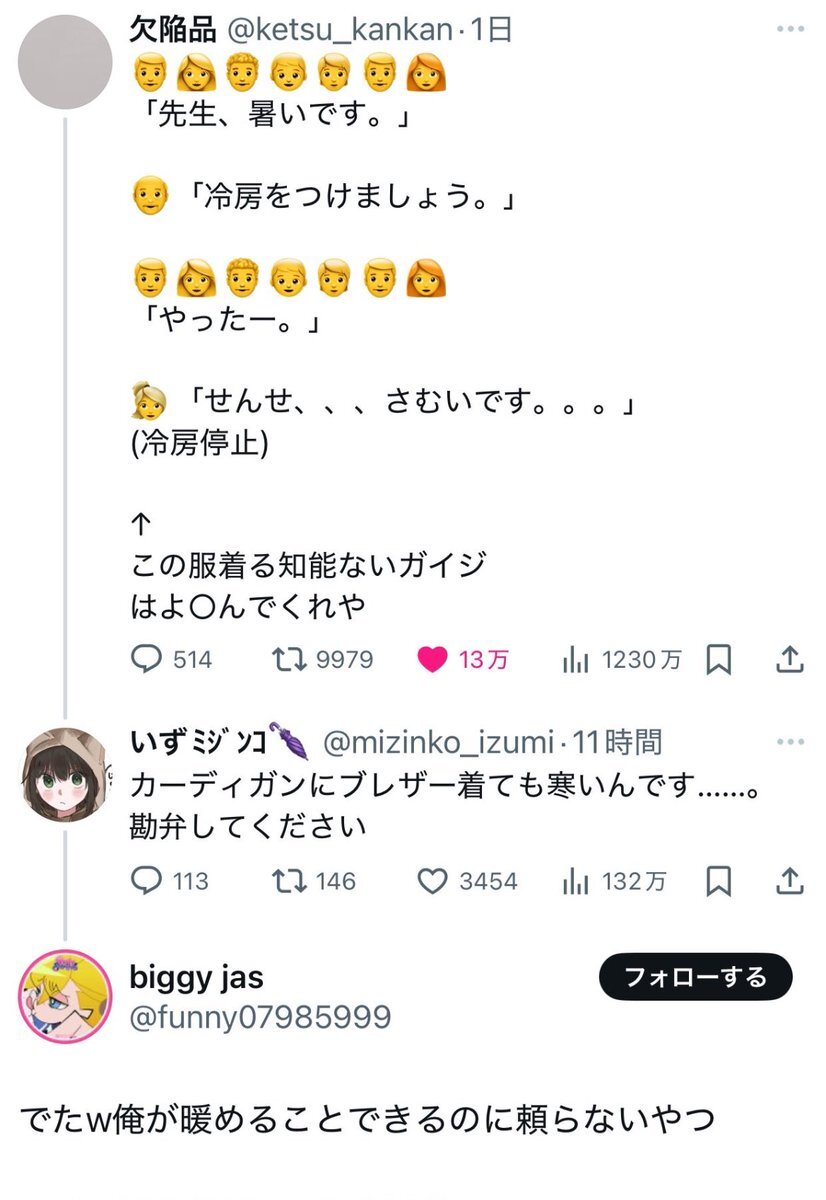Screen dimensions: 826x1200
Task: Open replies on ketsu_kankan's post
Action: click(171, 660)
